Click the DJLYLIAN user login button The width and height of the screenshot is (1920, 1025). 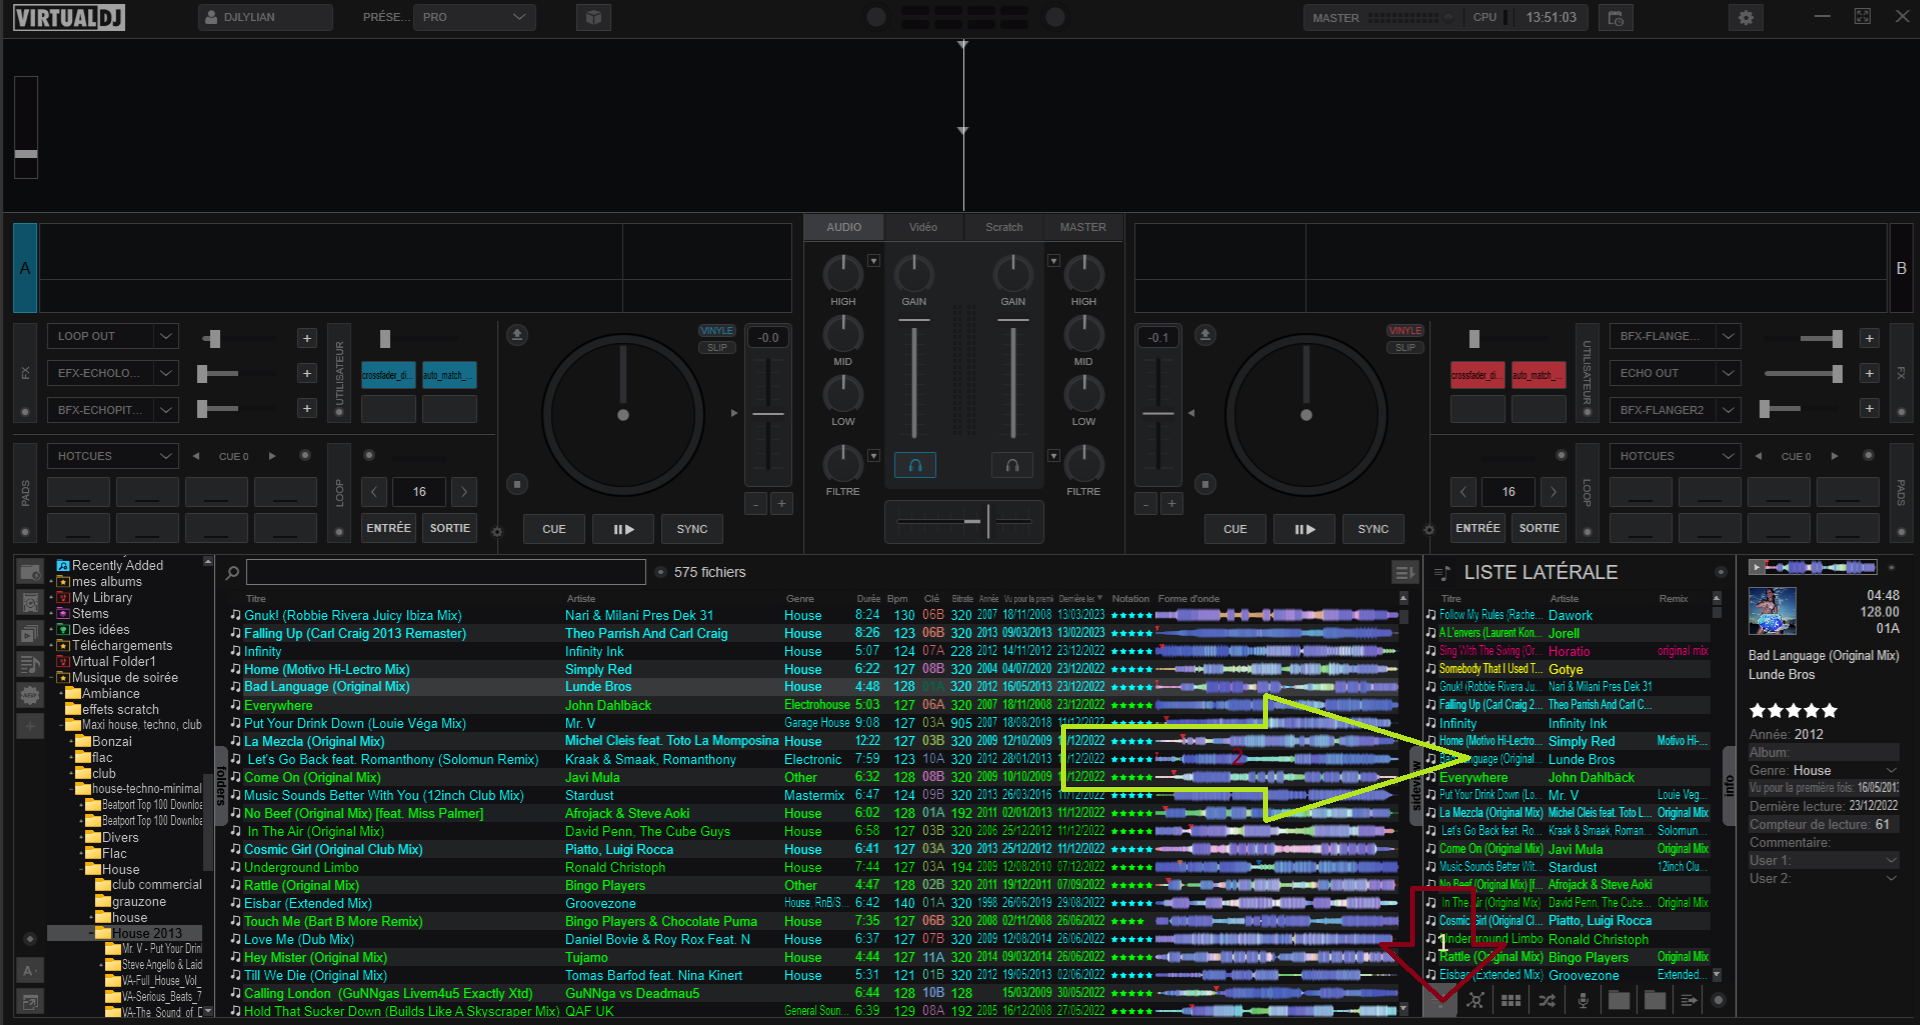coord(265,17)
